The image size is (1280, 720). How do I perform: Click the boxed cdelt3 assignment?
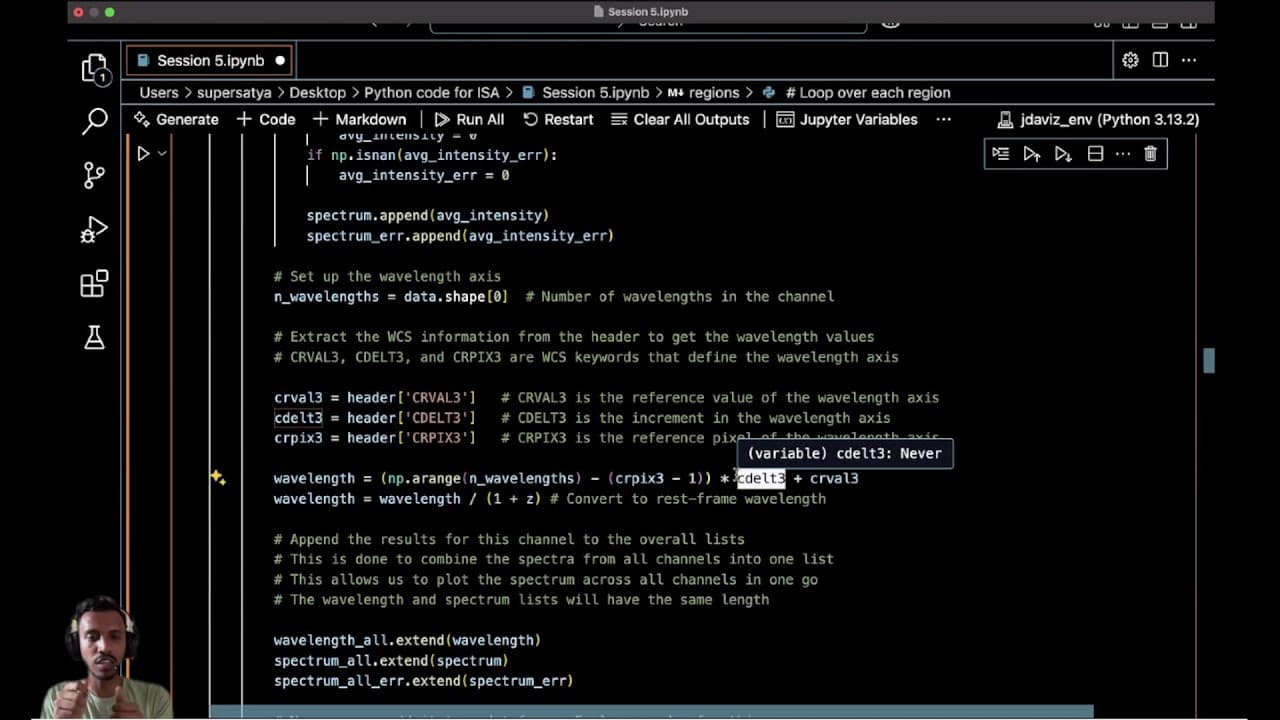(x=298, y=418)
